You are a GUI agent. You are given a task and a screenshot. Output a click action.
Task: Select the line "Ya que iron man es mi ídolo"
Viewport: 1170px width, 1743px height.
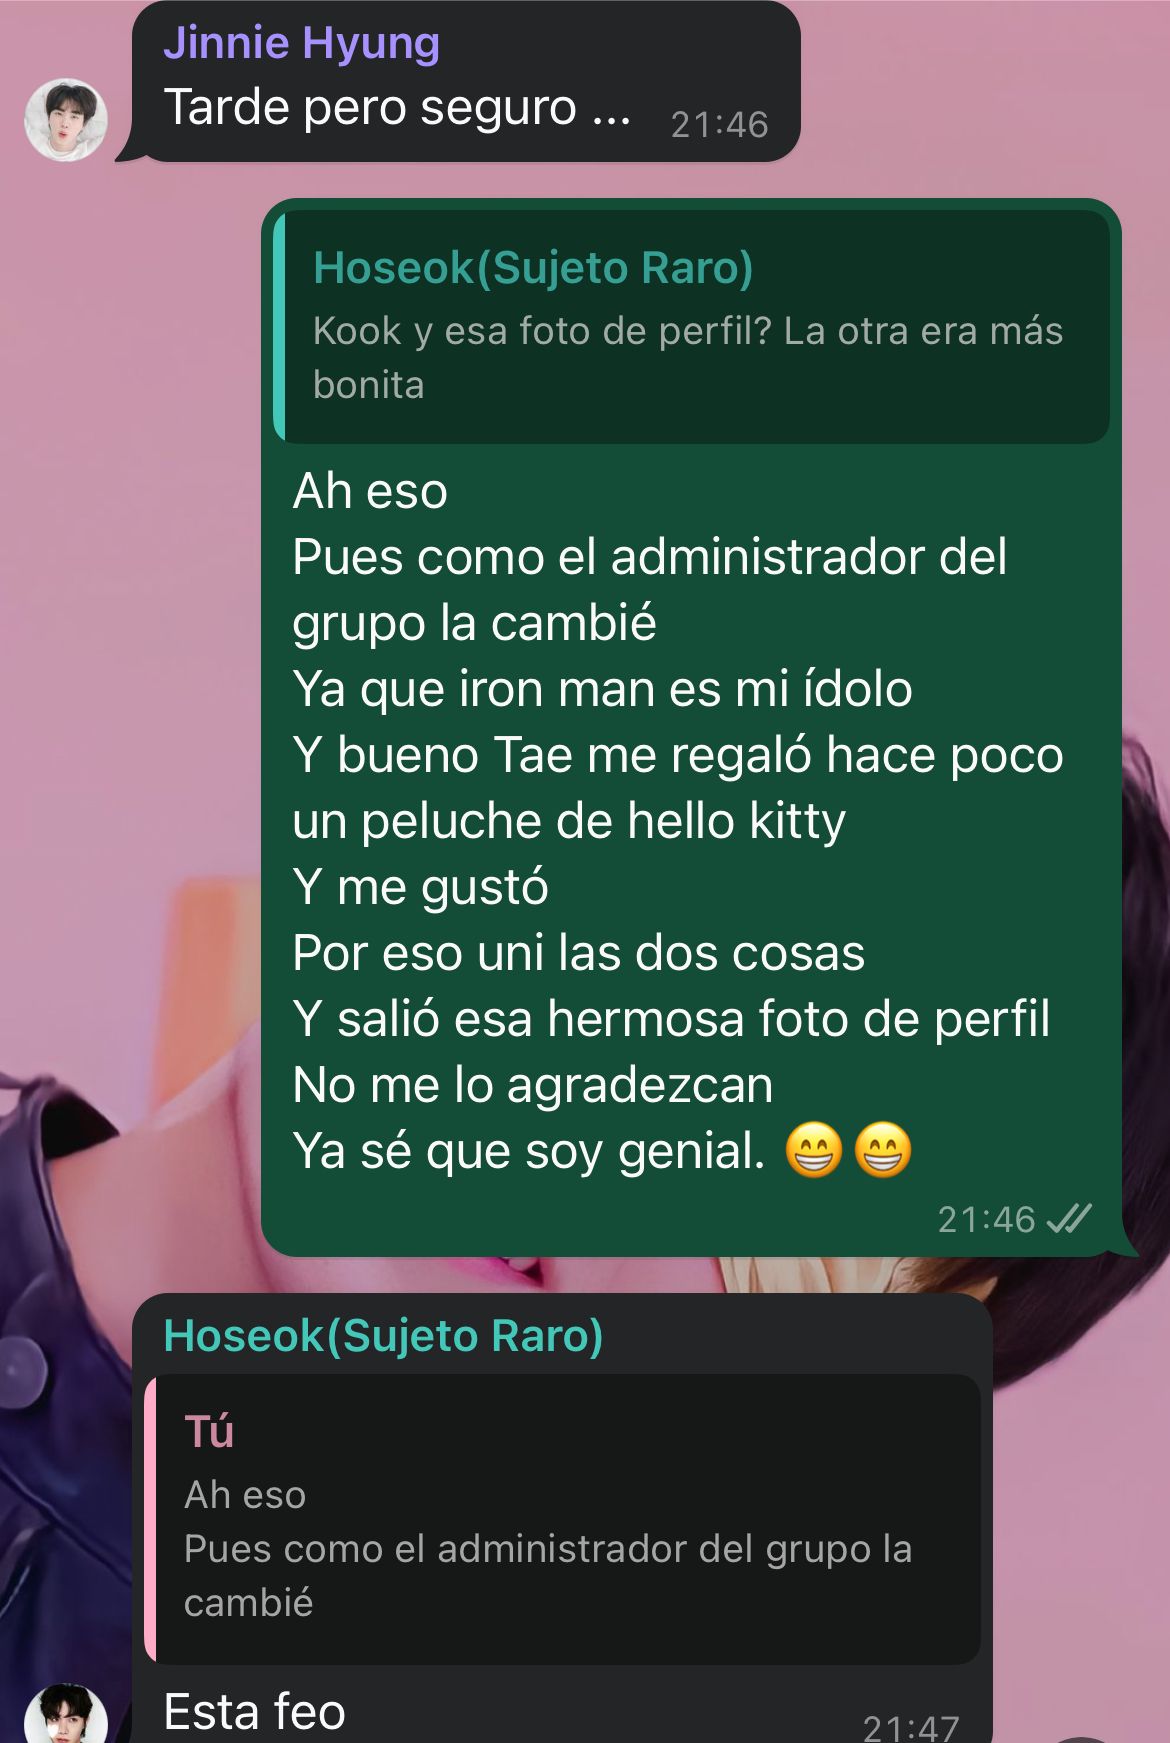602,689
